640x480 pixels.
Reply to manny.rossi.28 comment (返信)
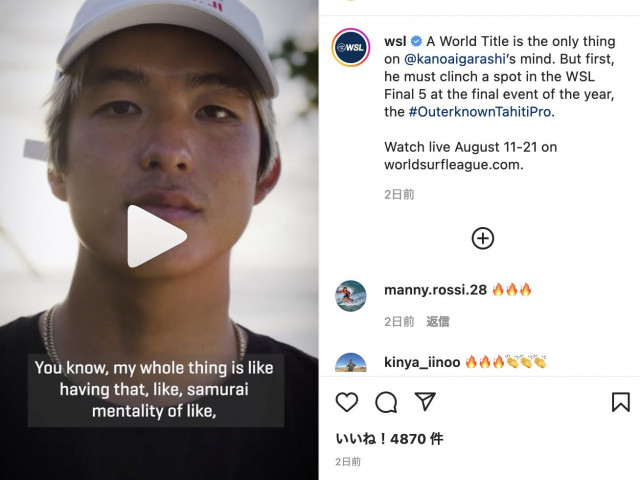[438, 322]
